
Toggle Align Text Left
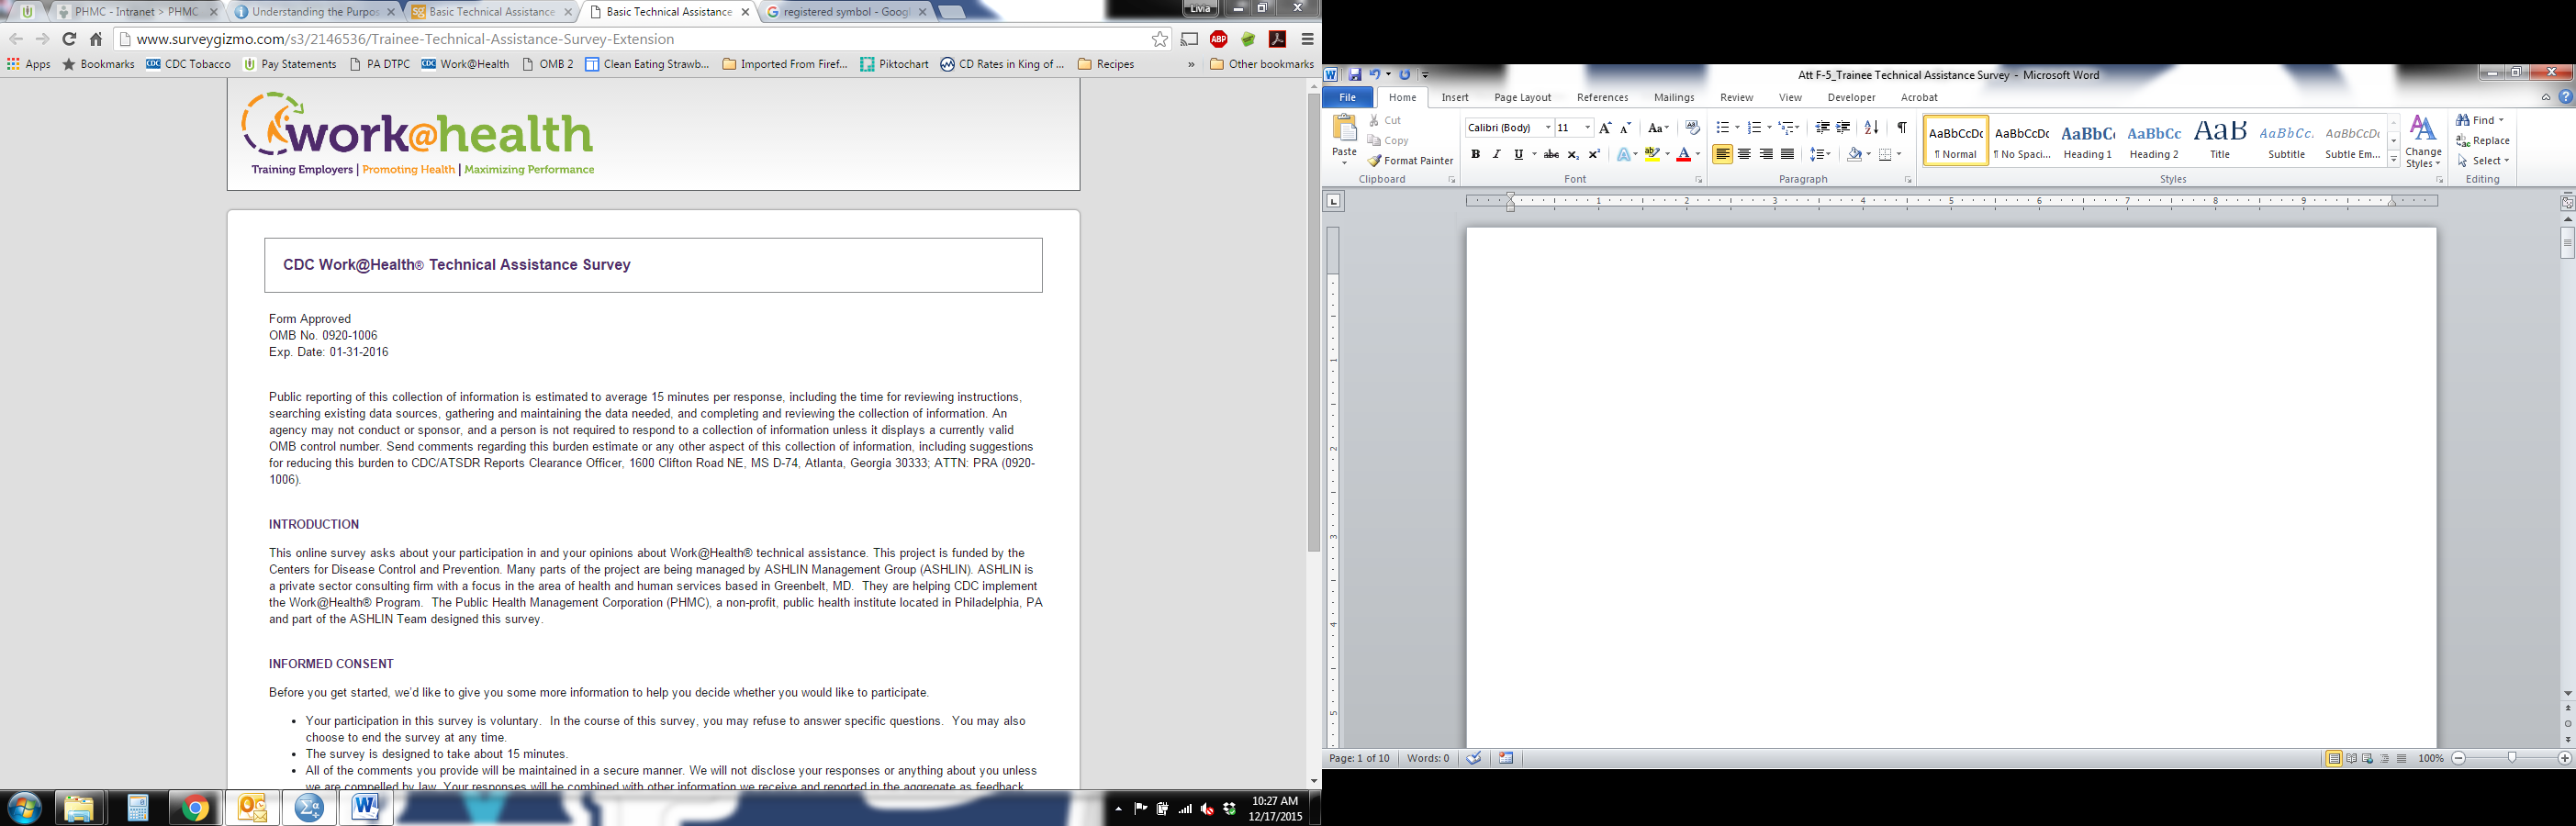tap(1722, 154)
